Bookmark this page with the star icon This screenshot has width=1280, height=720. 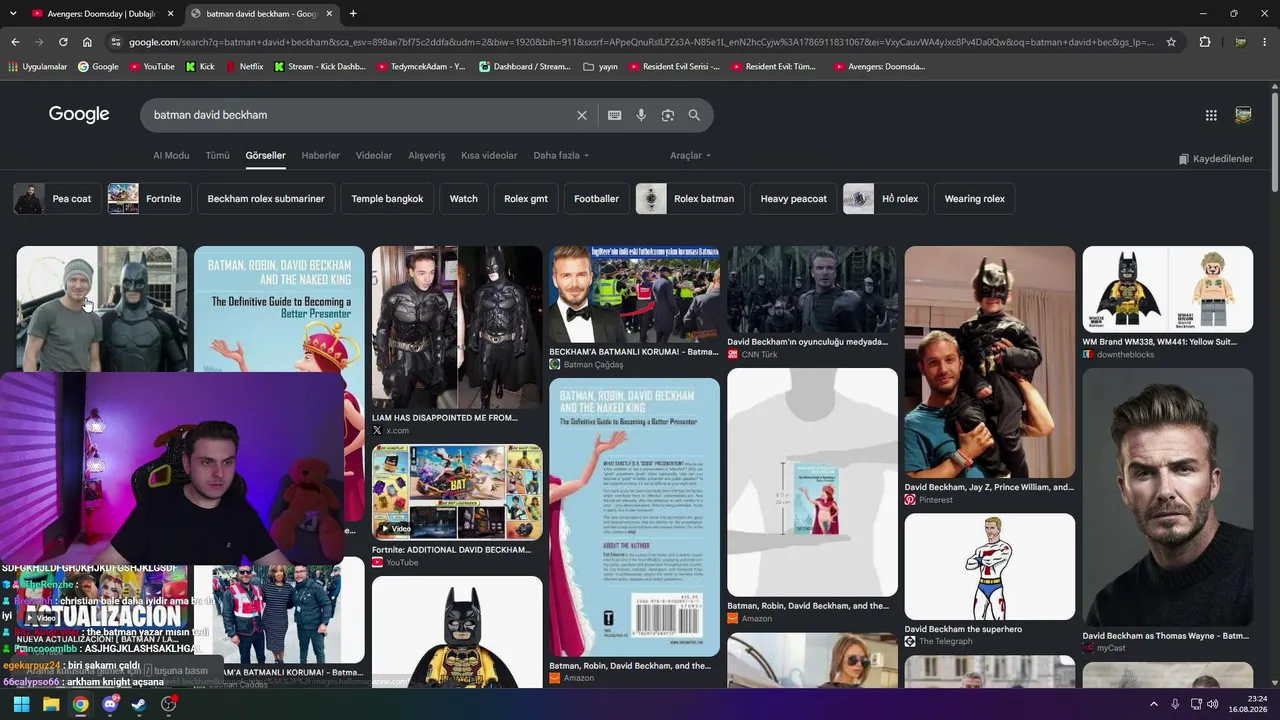(x=1171, y=42)
